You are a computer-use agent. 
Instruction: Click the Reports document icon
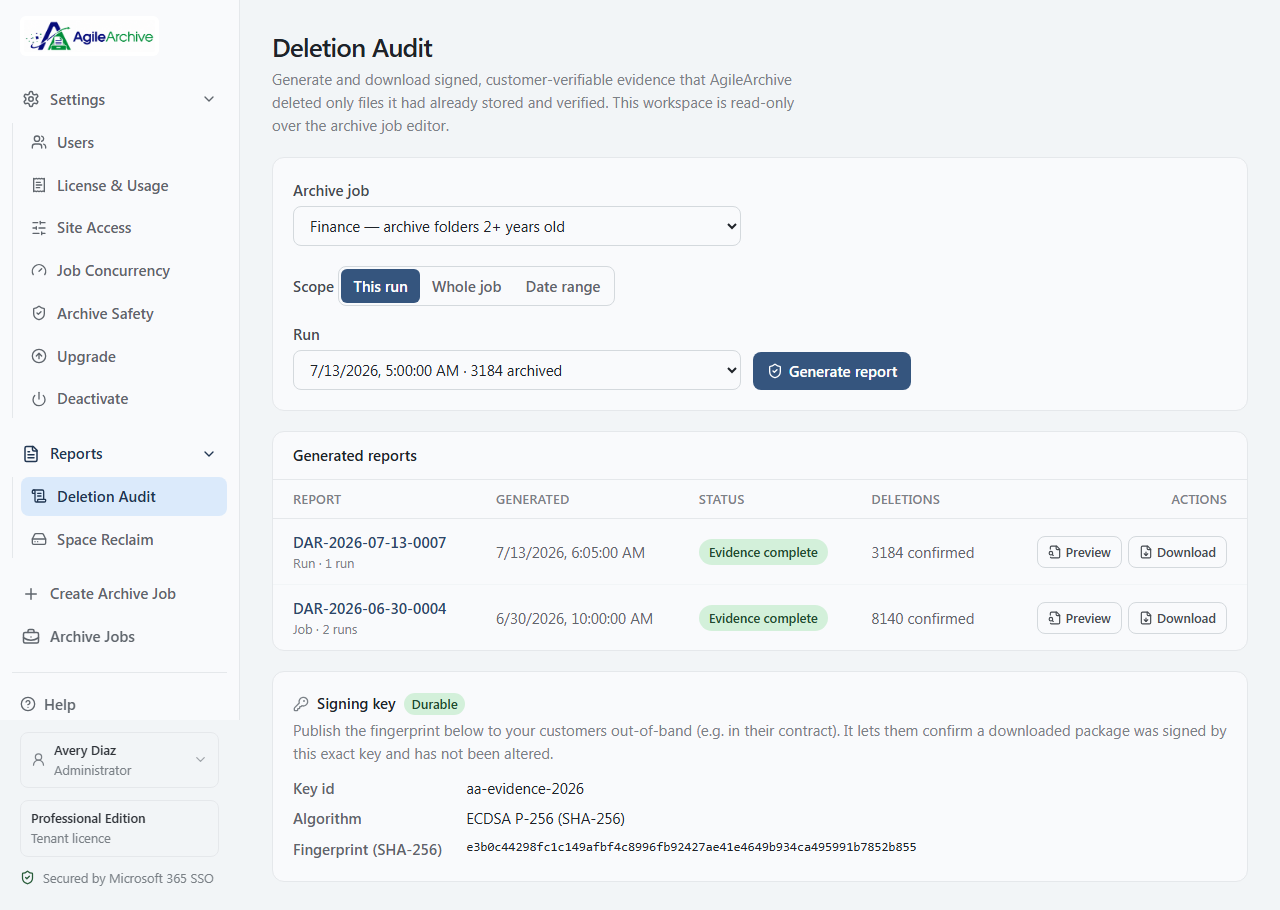pyautogui.click(x=31, y=454)
